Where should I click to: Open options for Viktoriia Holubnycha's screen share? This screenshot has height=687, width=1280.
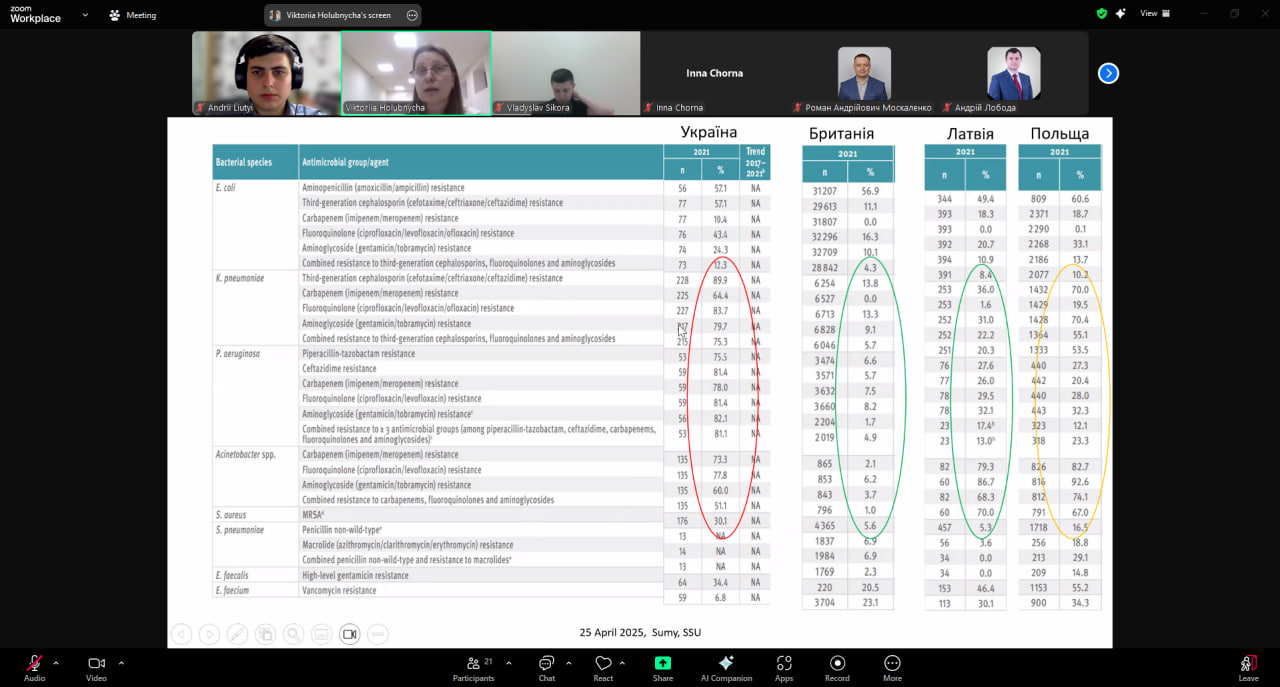(x=412, y=15)
